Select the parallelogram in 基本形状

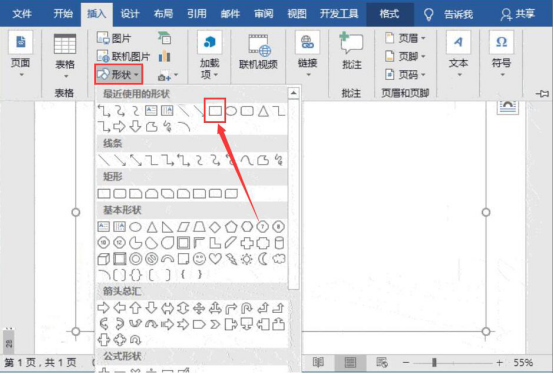pos(183,227)
